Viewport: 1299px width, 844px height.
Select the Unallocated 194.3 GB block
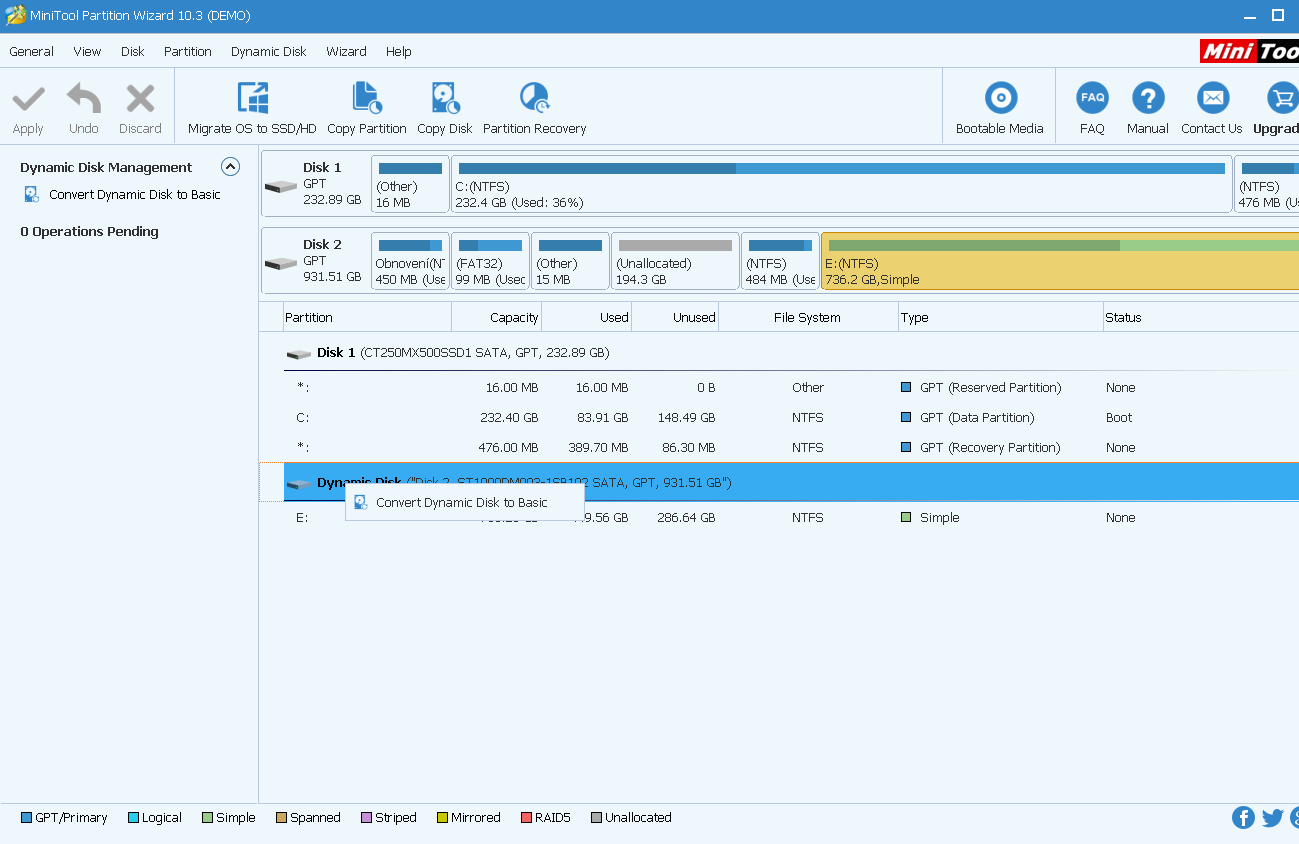[675, 262]
